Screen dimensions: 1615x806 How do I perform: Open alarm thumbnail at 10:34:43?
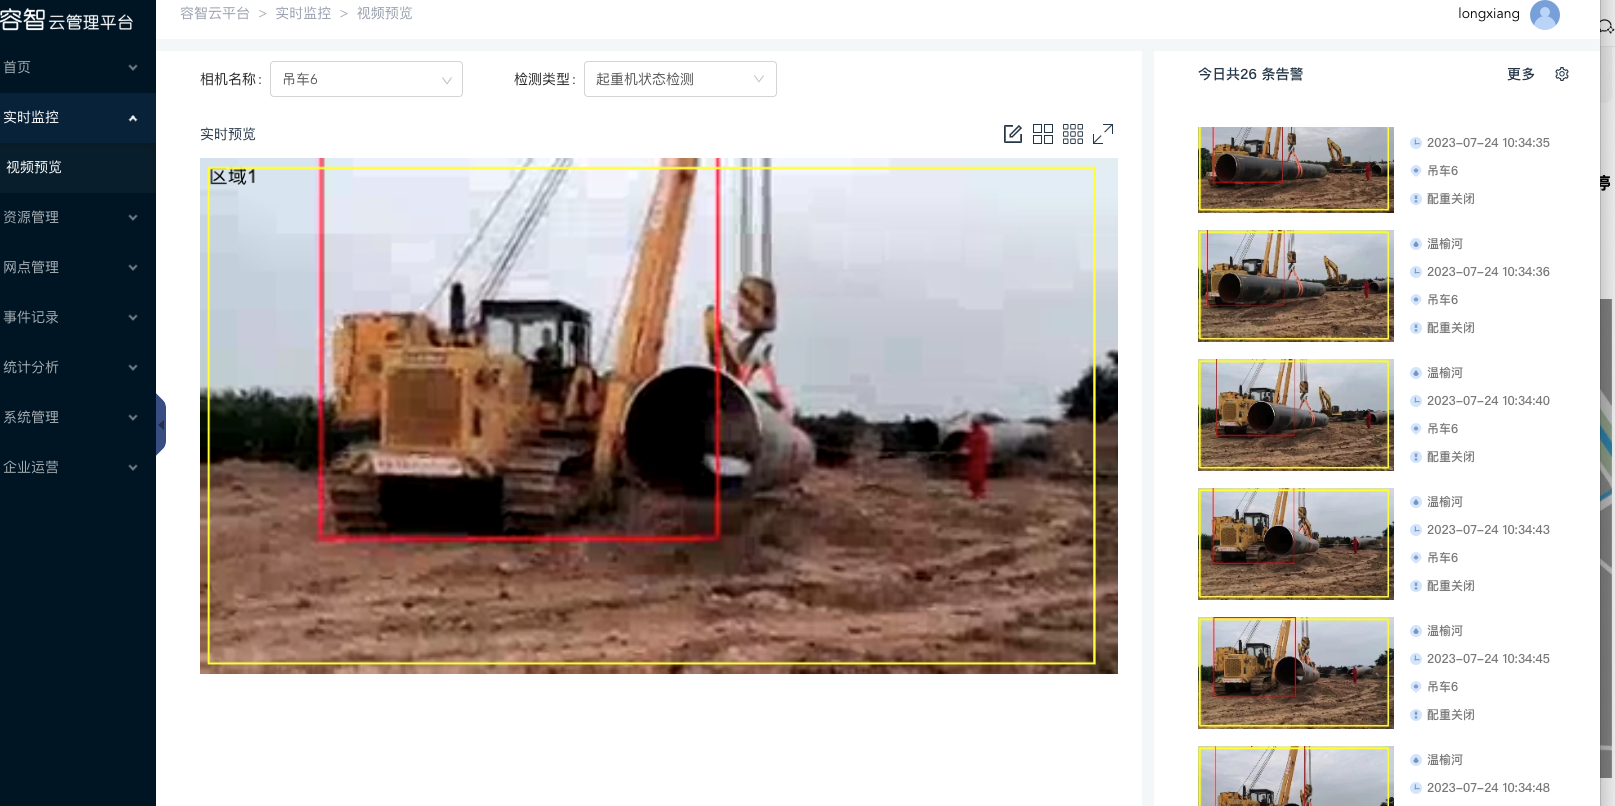[x=1296, y=544]
